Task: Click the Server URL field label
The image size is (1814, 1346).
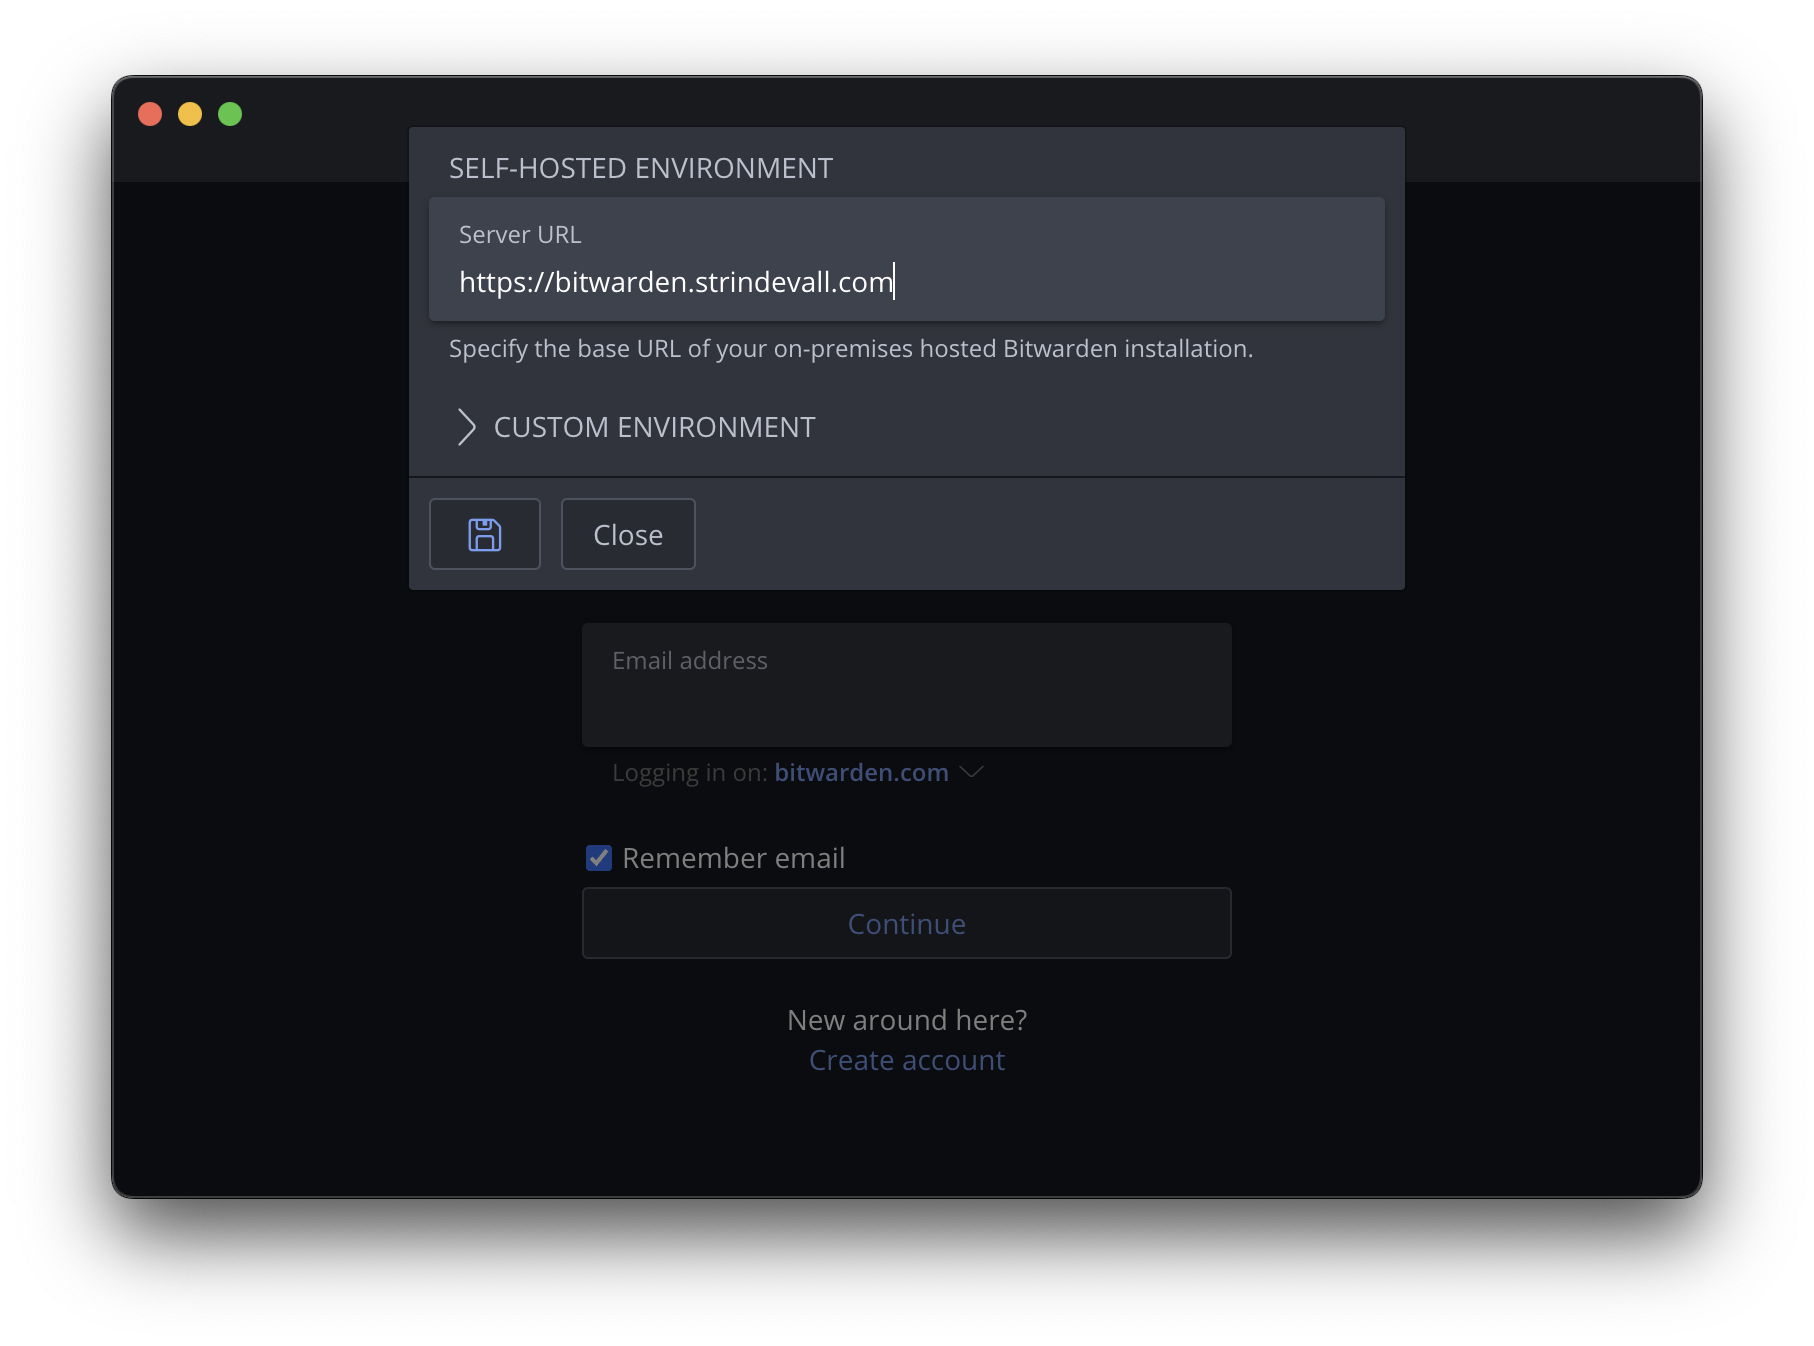Action: [520, 235]
